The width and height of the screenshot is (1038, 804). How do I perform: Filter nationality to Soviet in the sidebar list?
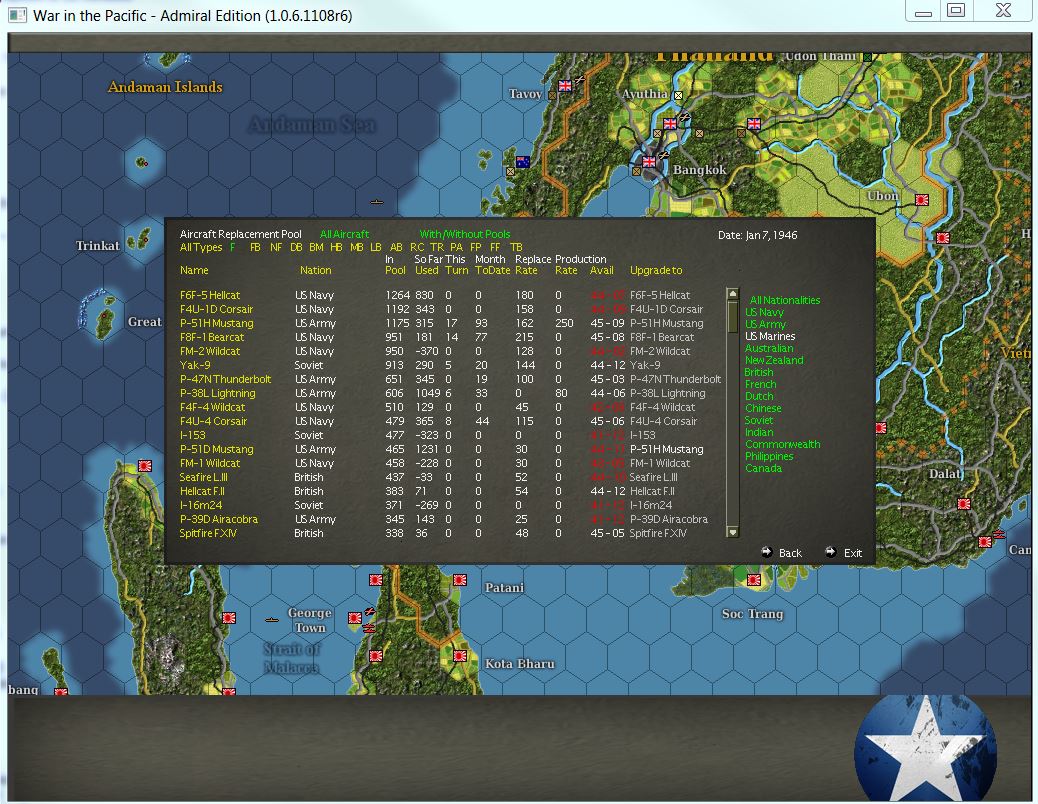tap(759, 420)
